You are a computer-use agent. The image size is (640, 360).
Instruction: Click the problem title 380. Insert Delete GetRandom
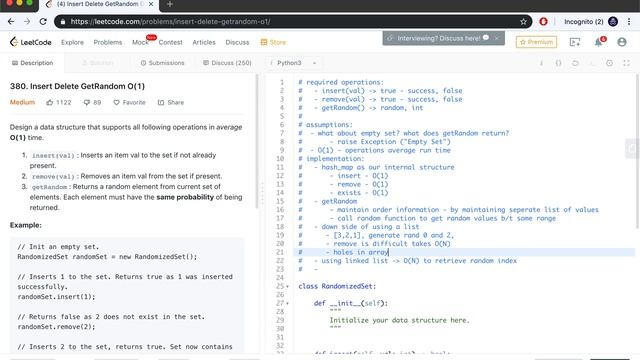(77, 86)
